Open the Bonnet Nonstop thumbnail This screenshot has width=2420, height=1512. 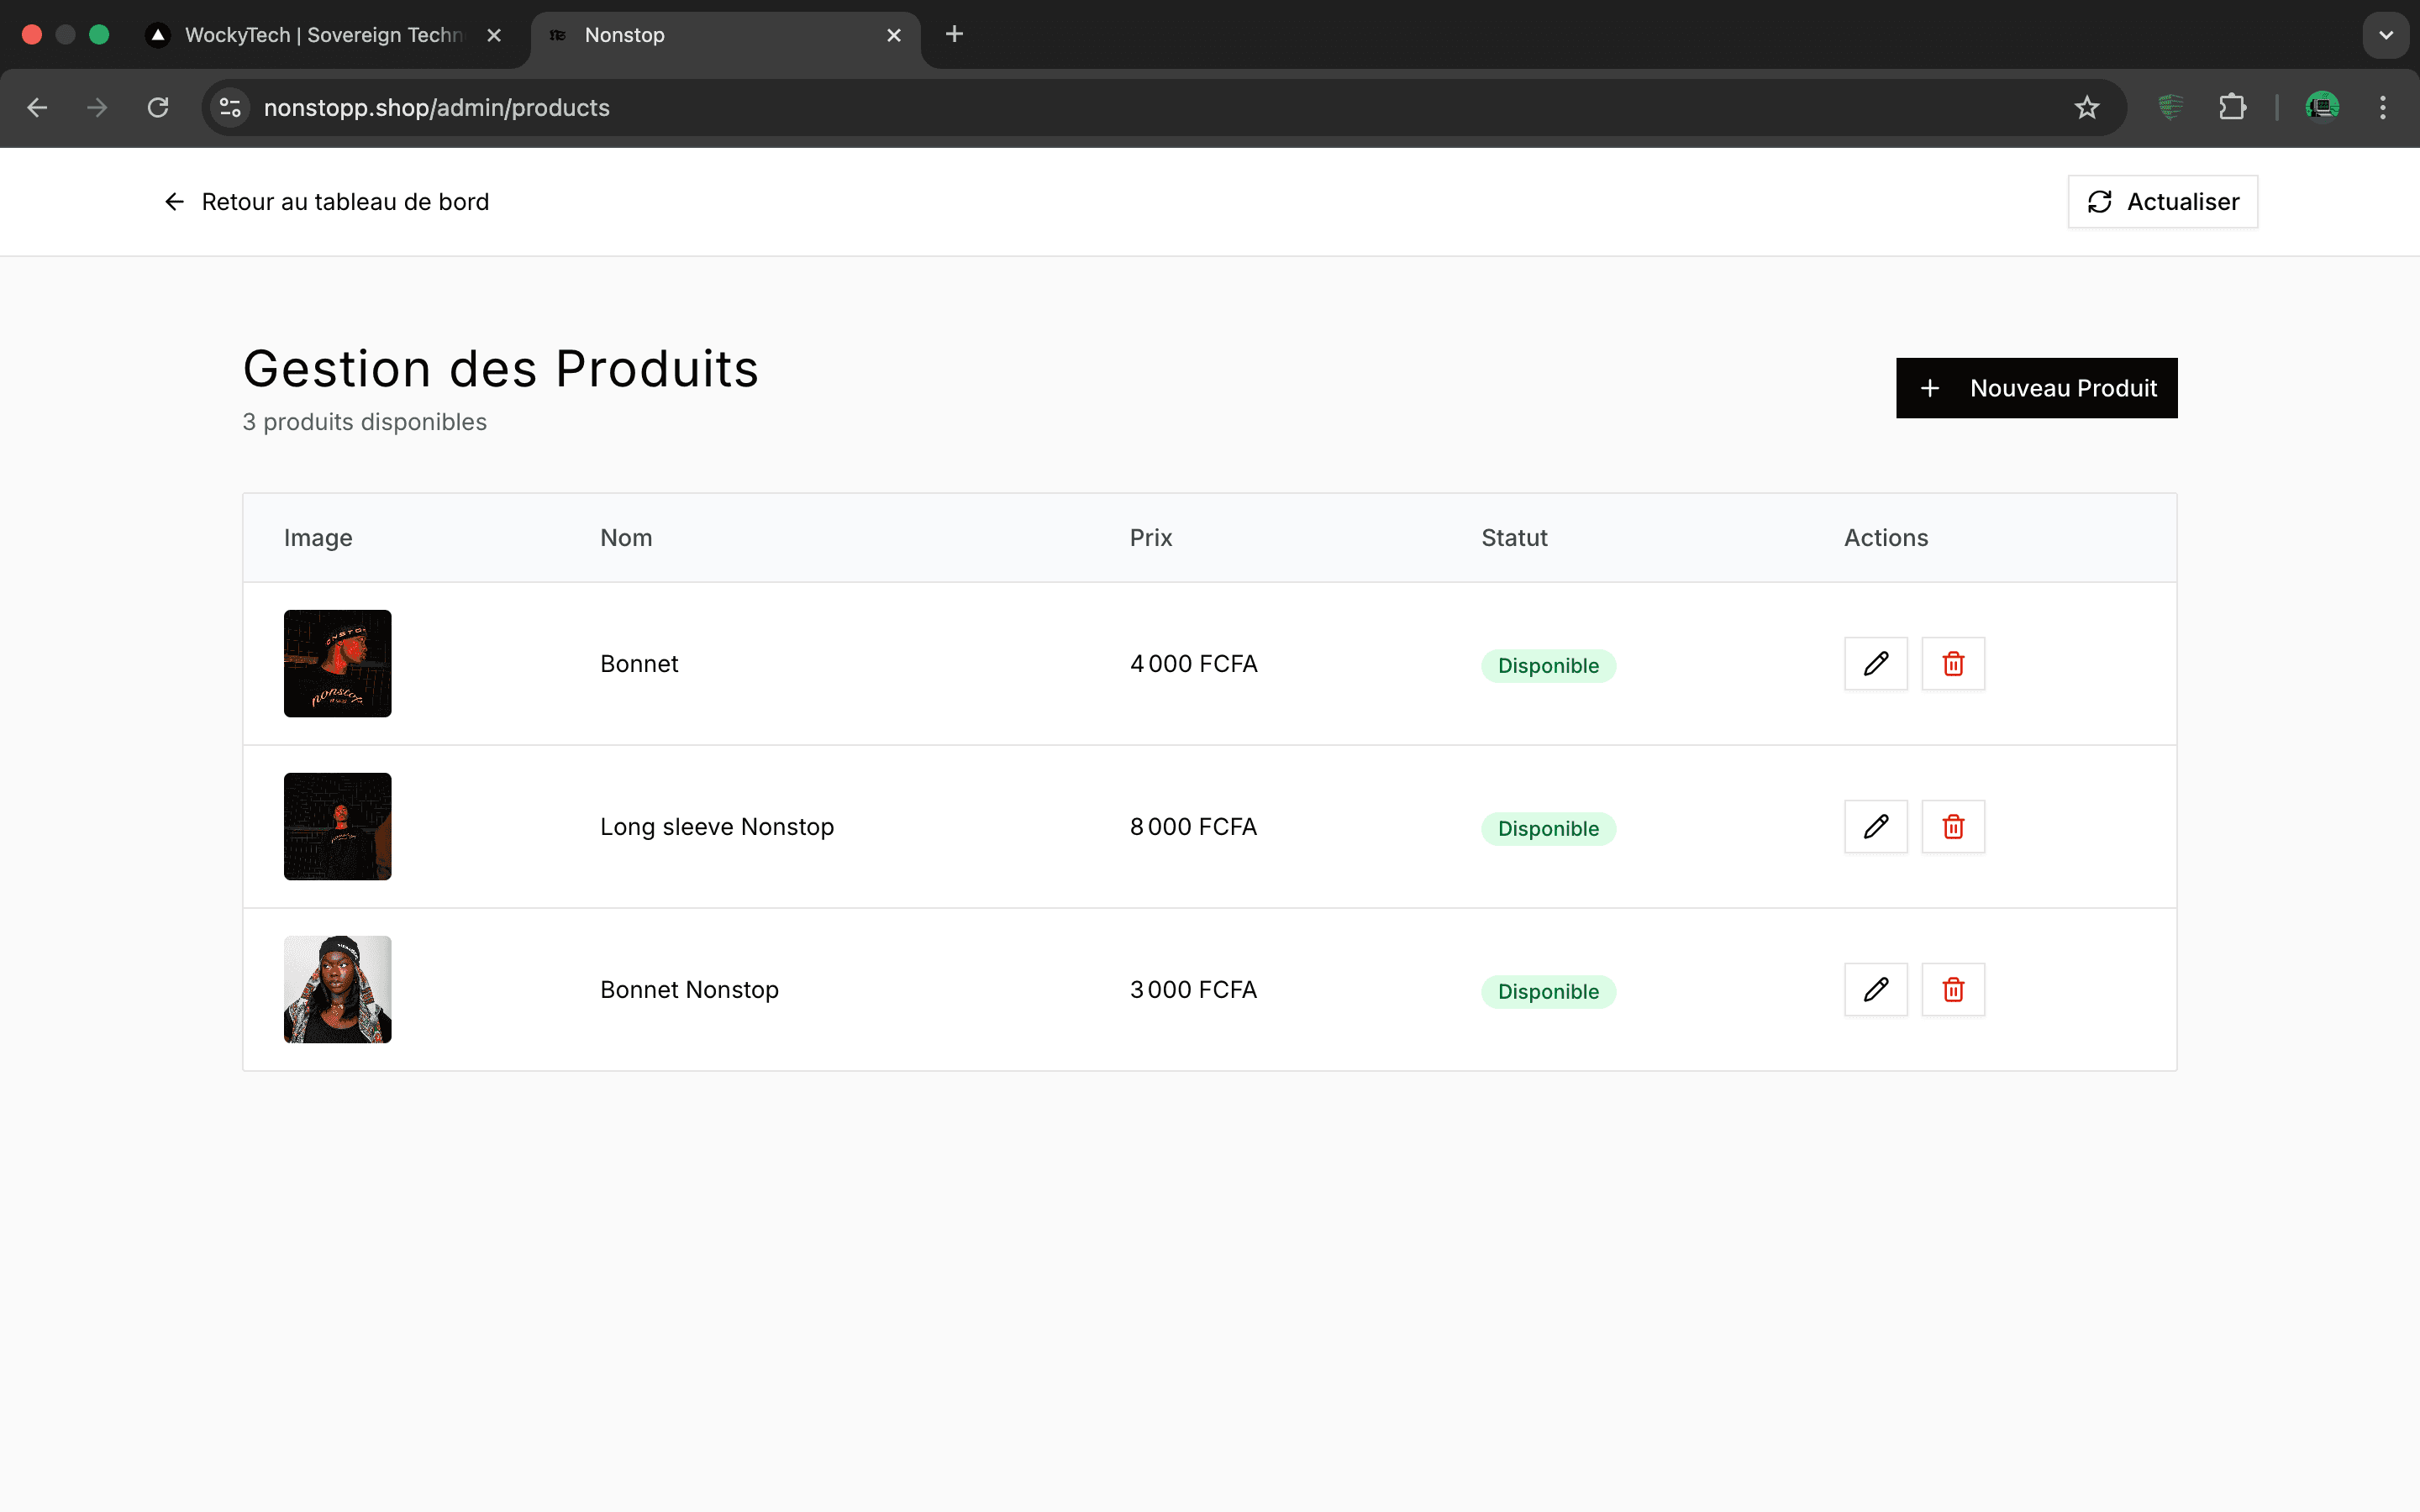tap(338, 990)
